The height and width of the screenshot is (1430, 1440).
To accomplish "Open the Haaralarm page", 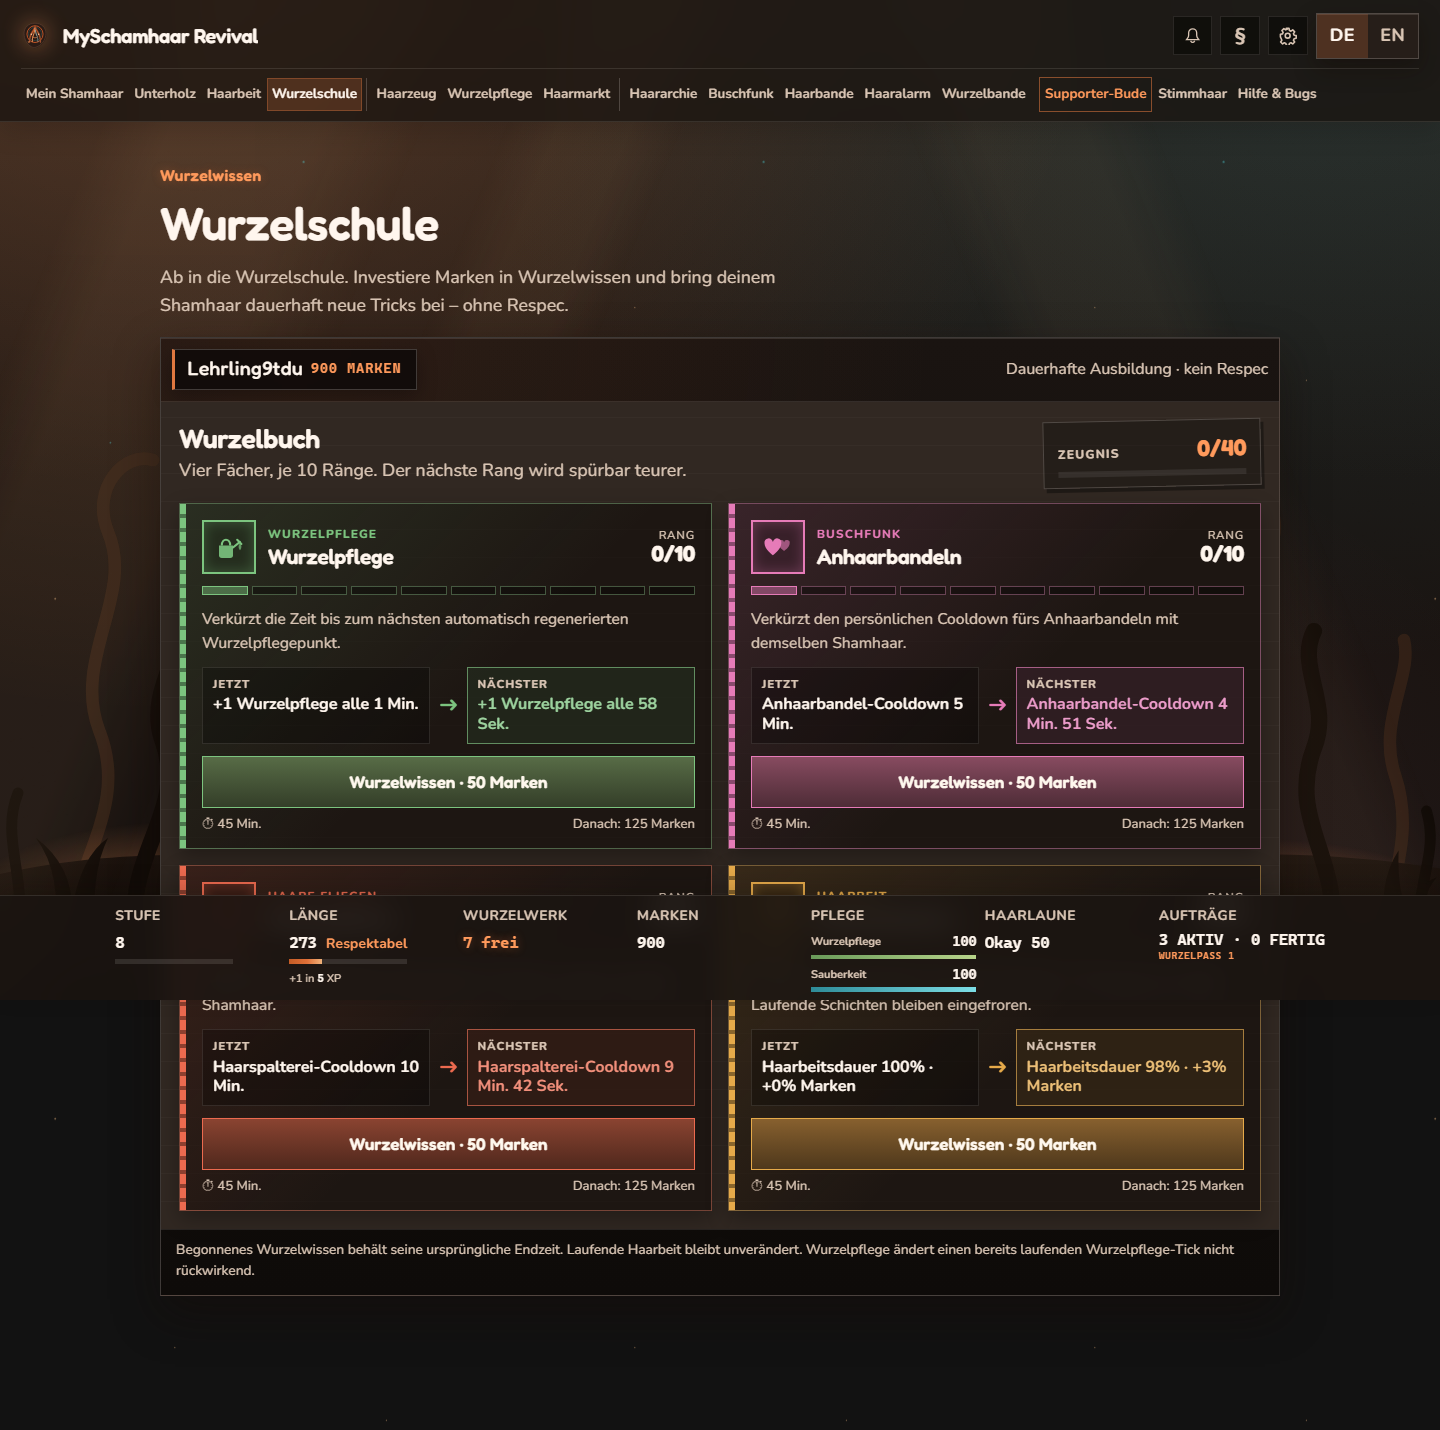I will (897, 94).
